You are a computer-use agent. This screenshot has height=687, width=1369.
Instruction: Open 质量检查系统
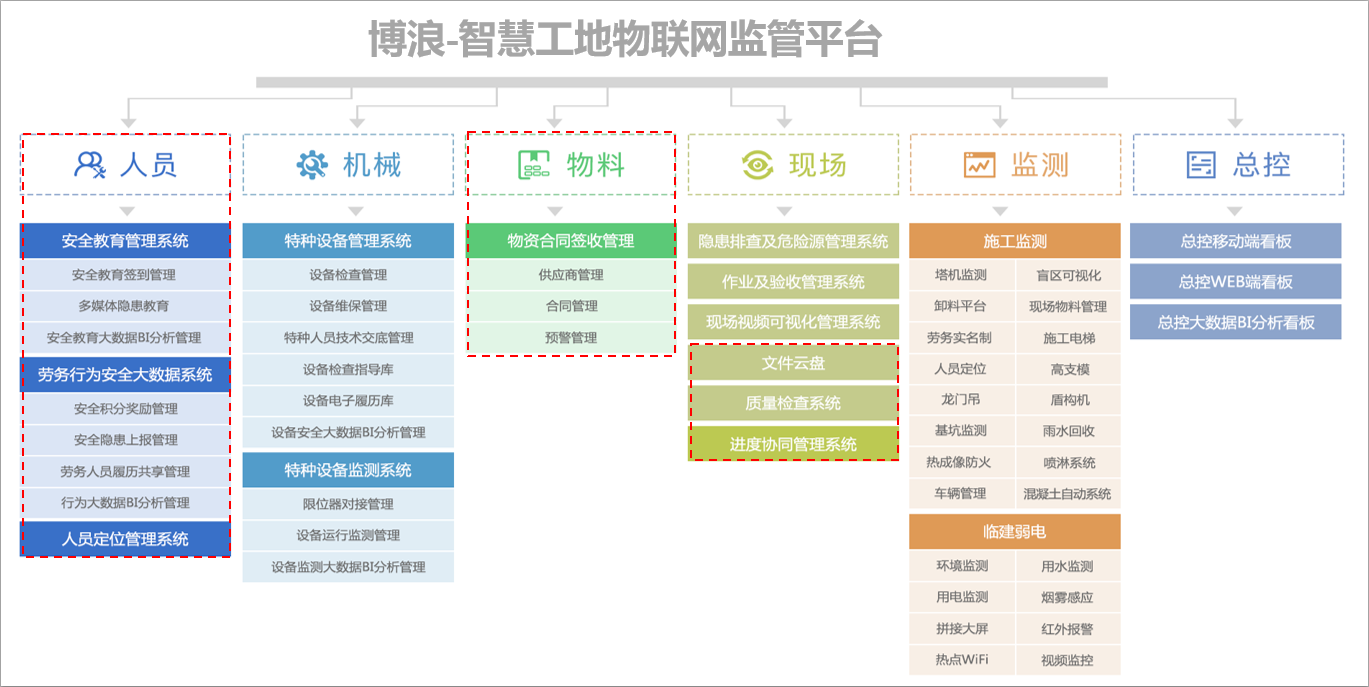click(793, 404)
